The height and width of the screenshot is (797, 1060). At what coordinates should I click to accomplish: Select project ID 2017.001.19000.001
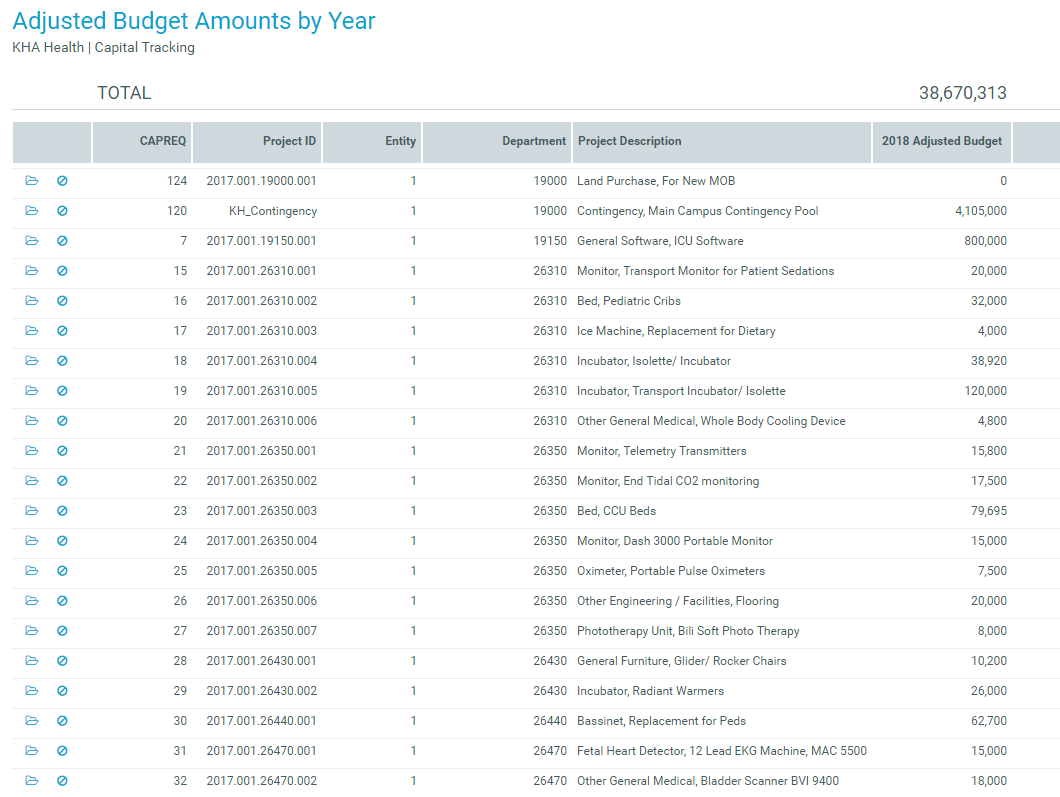click(x=261, y=180)
